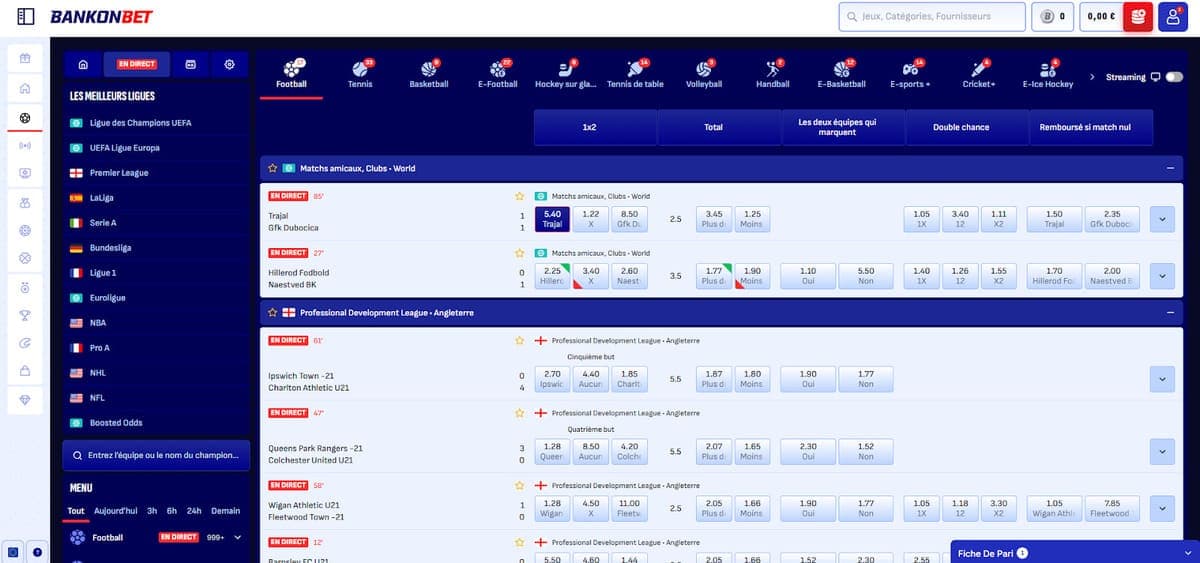The width and height of the screenshot is (1200, 563).
Task: Open the gift promotions icon in left rail
Action: tap(25, 58)
